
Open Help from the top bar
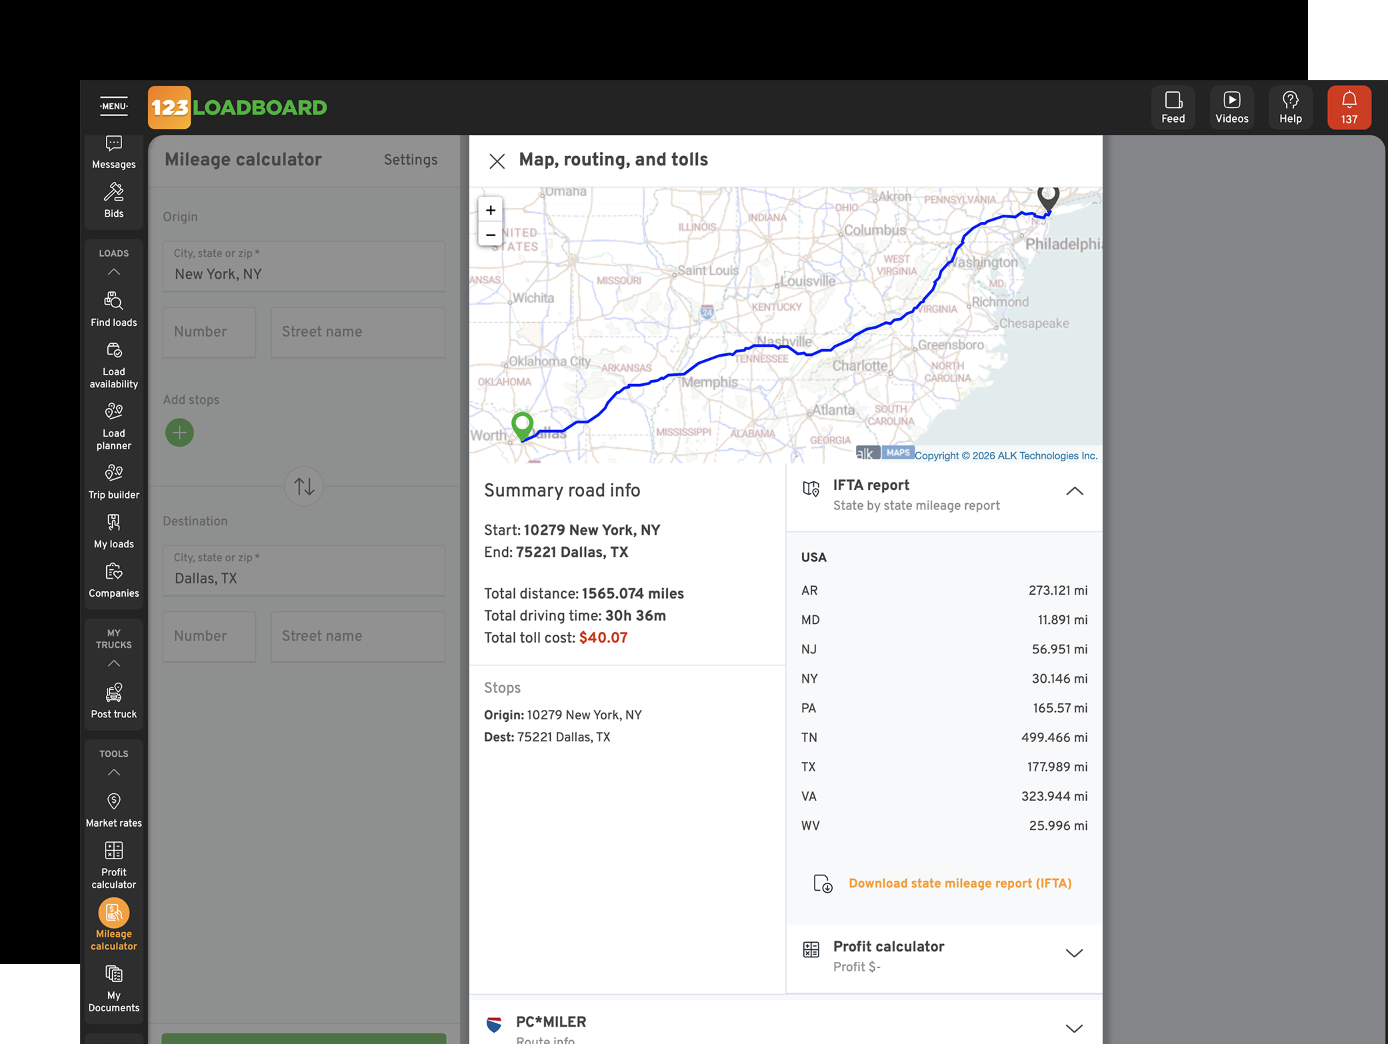(1291, 107)
